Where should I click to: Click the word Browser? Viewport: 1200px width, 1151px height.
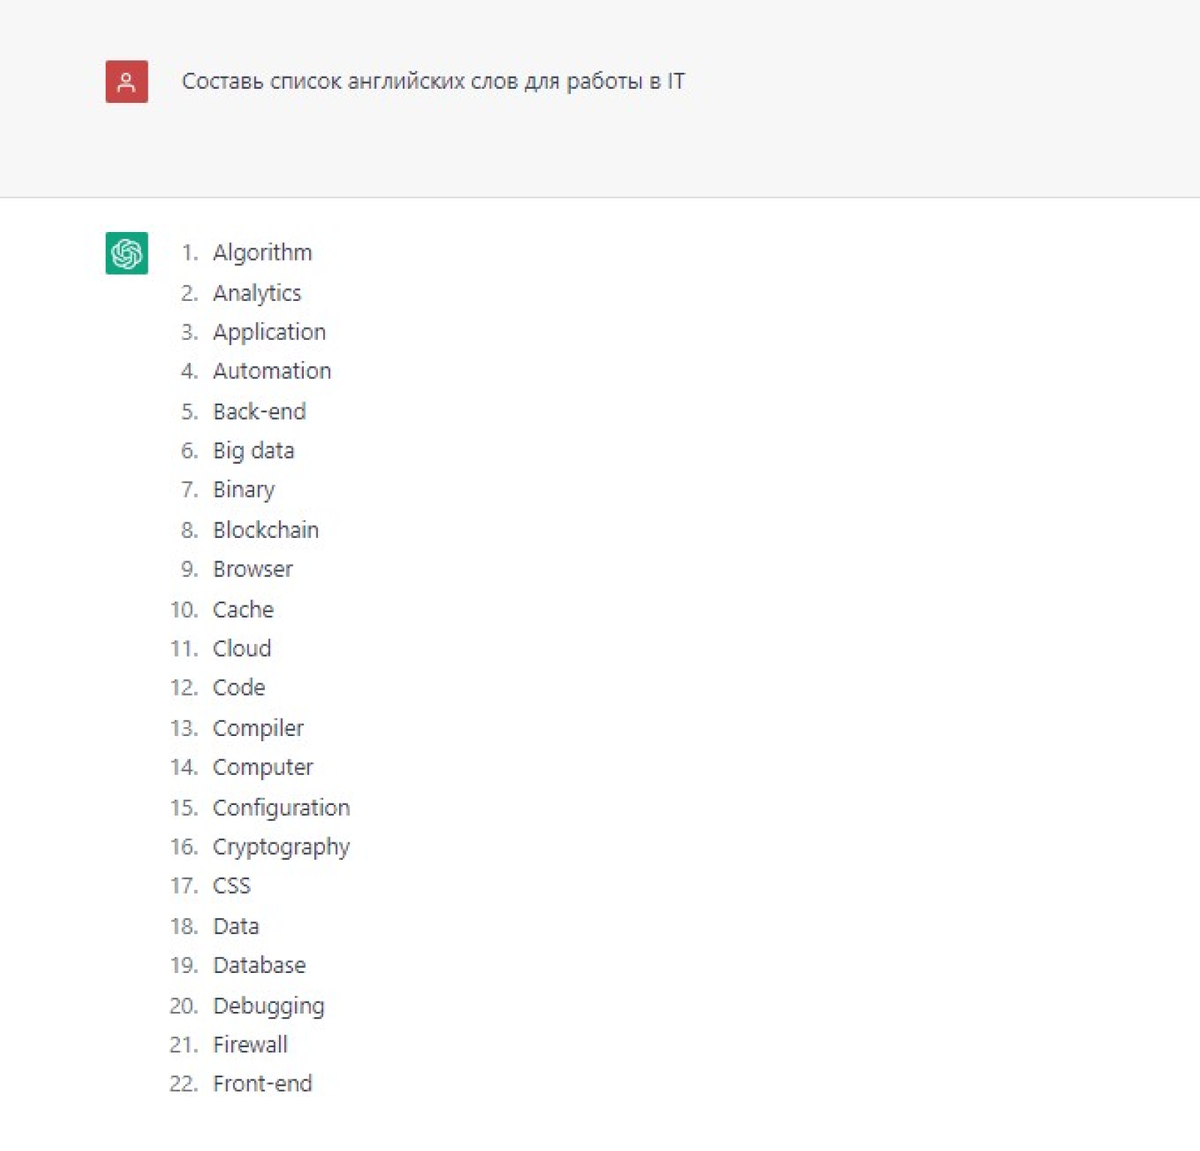(253, 569)
